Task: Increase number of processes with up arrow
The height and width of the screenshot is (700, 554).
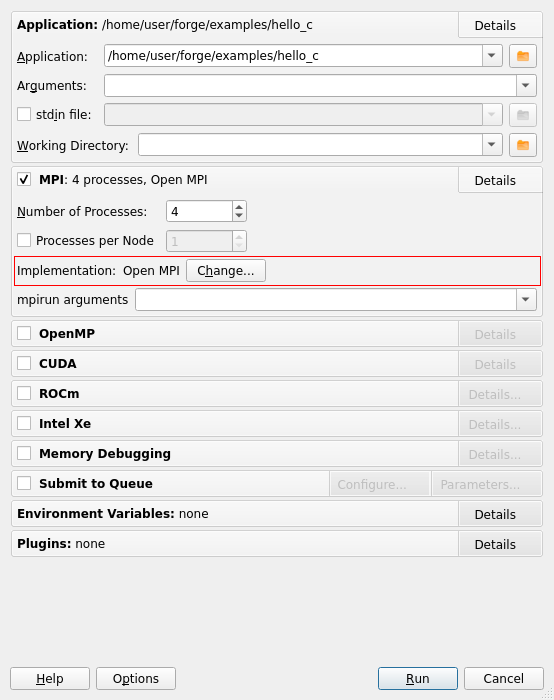Action: (x=239, y=207)
